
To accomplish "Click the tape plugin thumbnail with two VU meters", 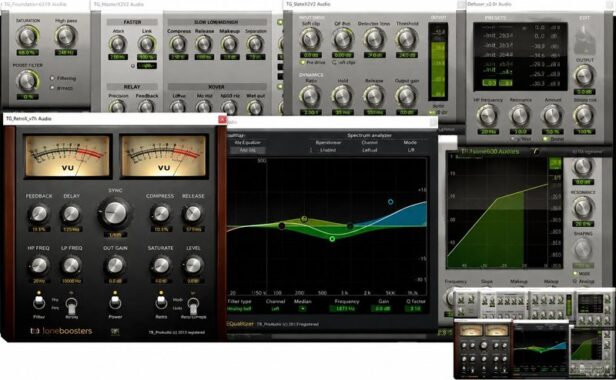I will pos(483,348).
